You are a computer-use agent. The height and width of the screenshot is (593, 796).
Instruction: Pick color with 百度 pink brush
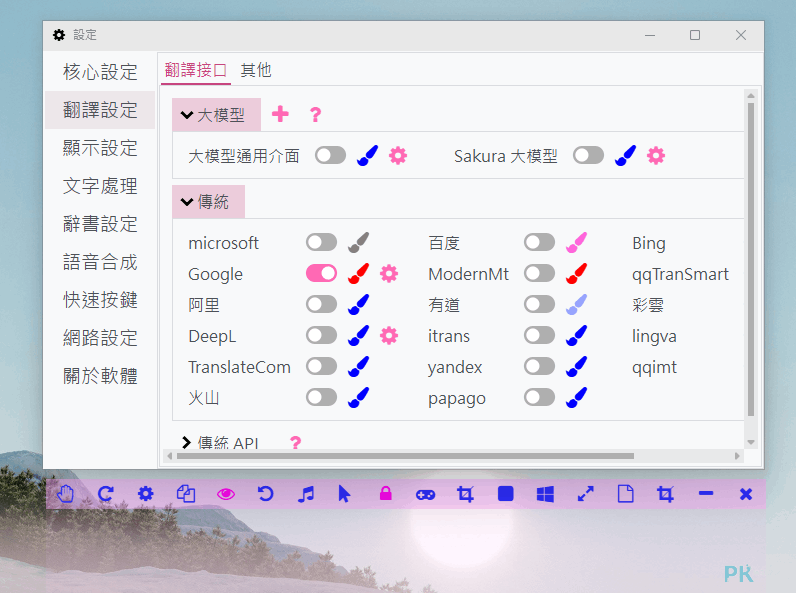(577, 242)
